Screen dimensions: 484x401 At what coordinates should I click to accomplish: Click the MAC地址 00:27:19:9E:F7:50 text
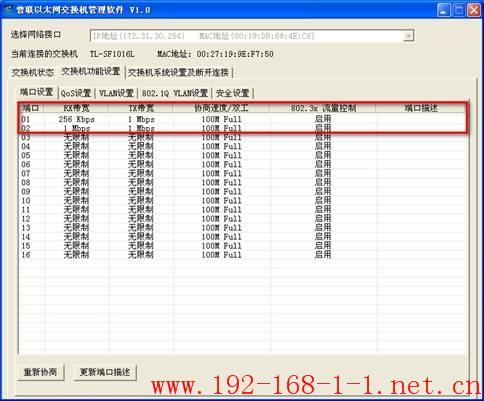215,54
